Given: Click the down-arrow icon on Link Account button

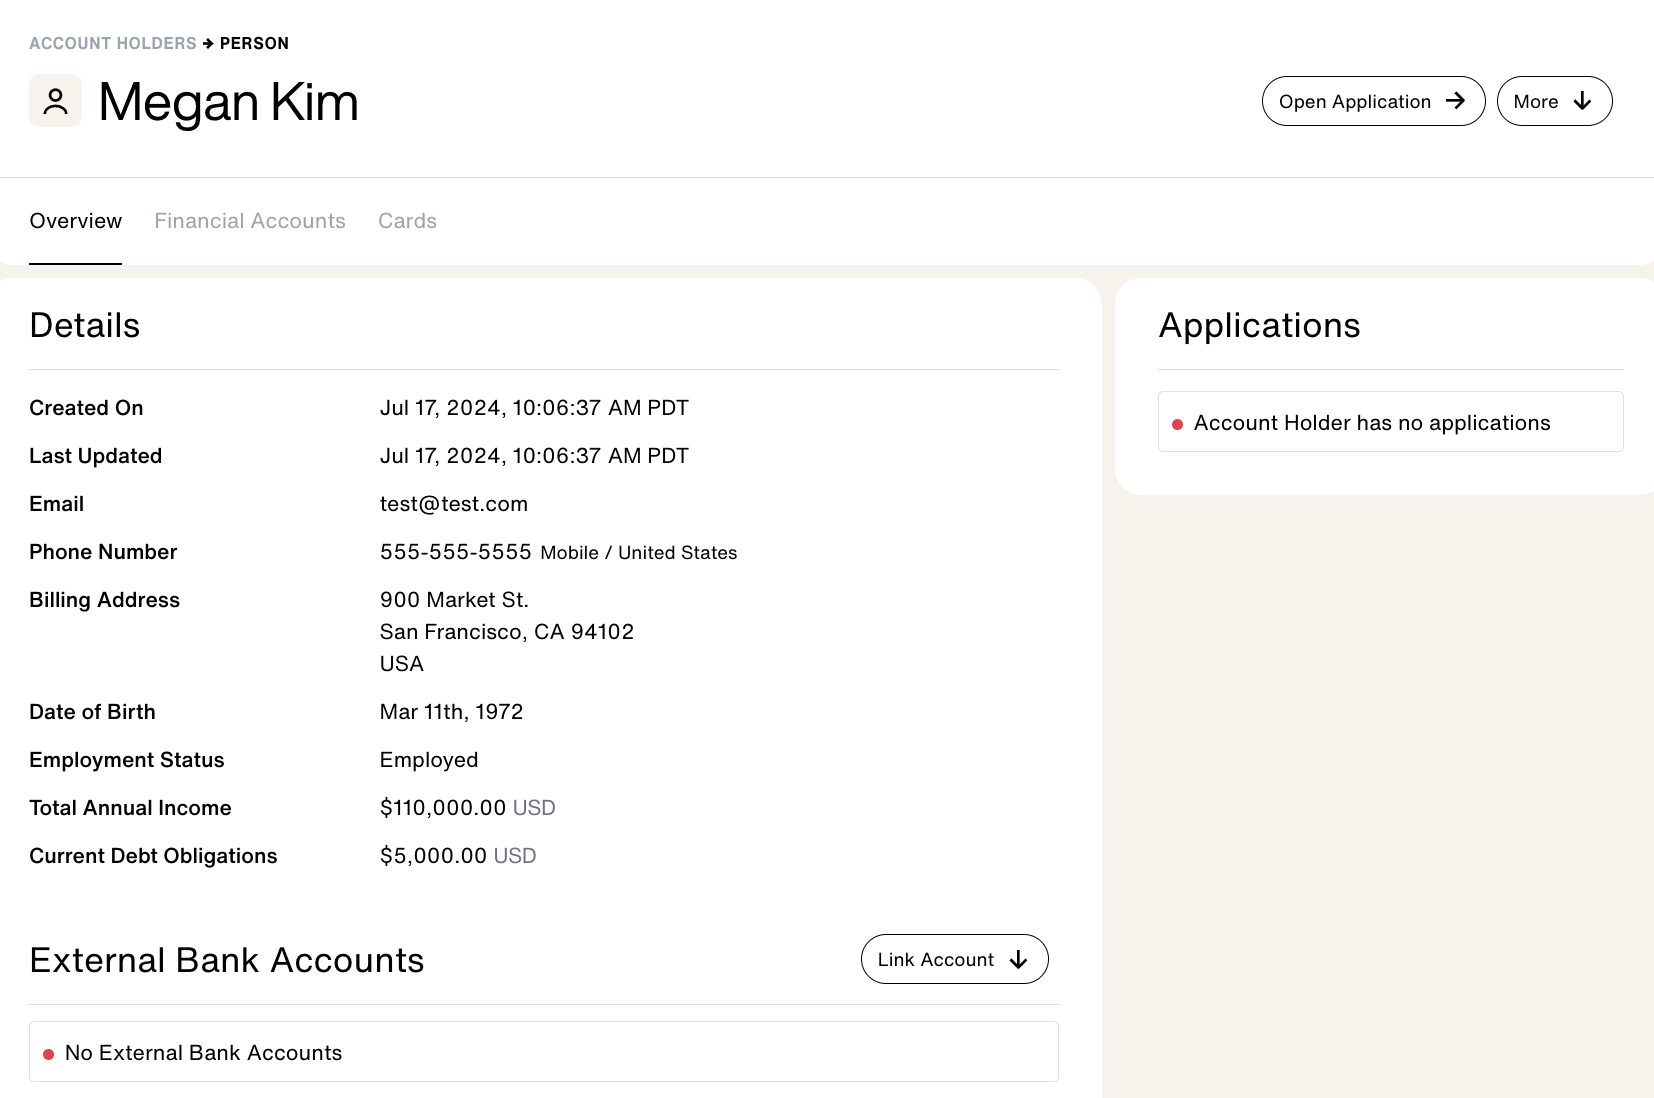Looking at the screenshot, I should tap(1018, 959).
